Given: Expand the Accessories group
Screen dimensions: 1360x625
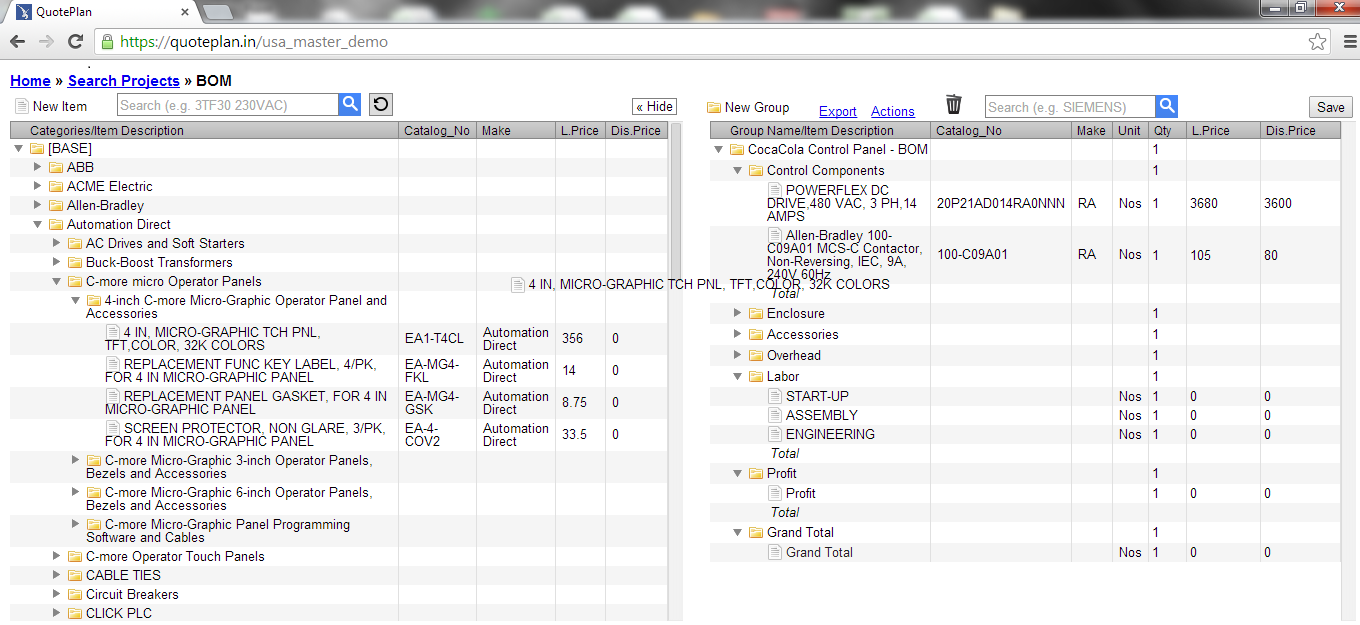Looking at the screenshot, I should pos(738,334).
